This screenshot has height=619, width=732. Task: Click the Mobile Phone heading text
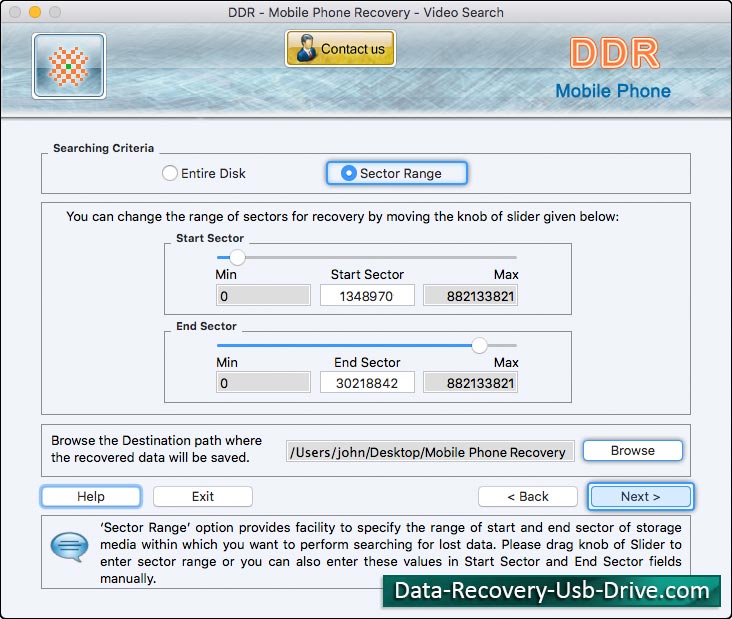tap(613, 91)
